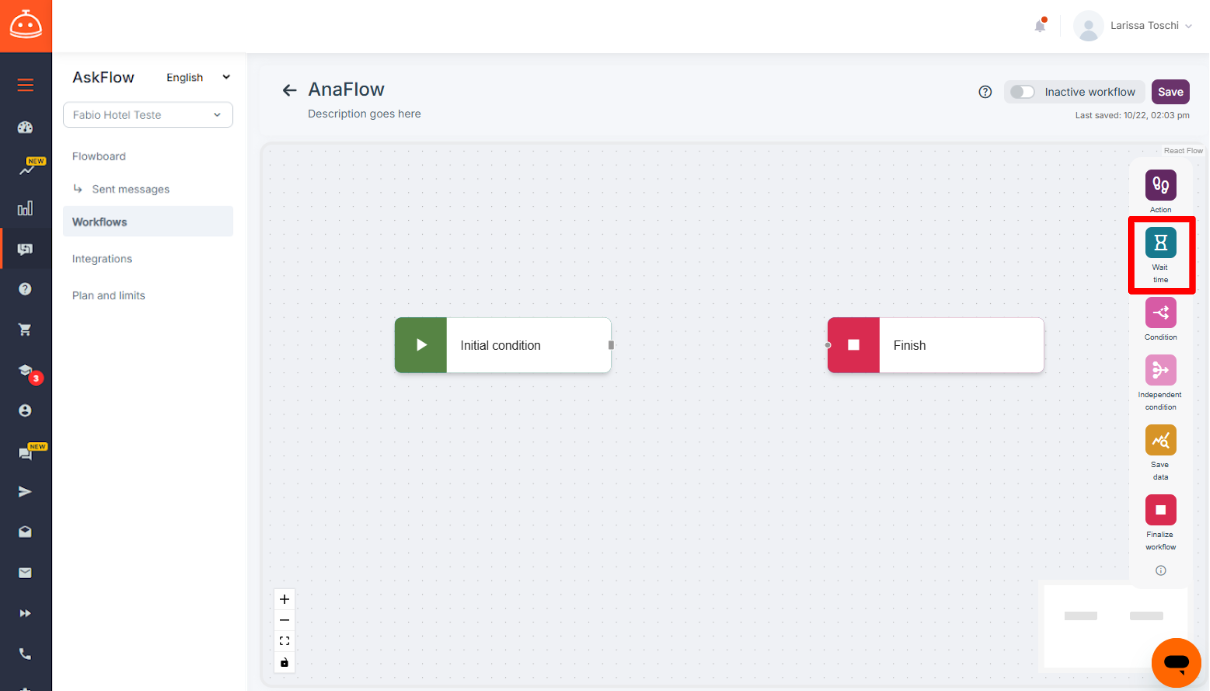
Task: Select the Save data node icon
Action: tap(1160, 440)
